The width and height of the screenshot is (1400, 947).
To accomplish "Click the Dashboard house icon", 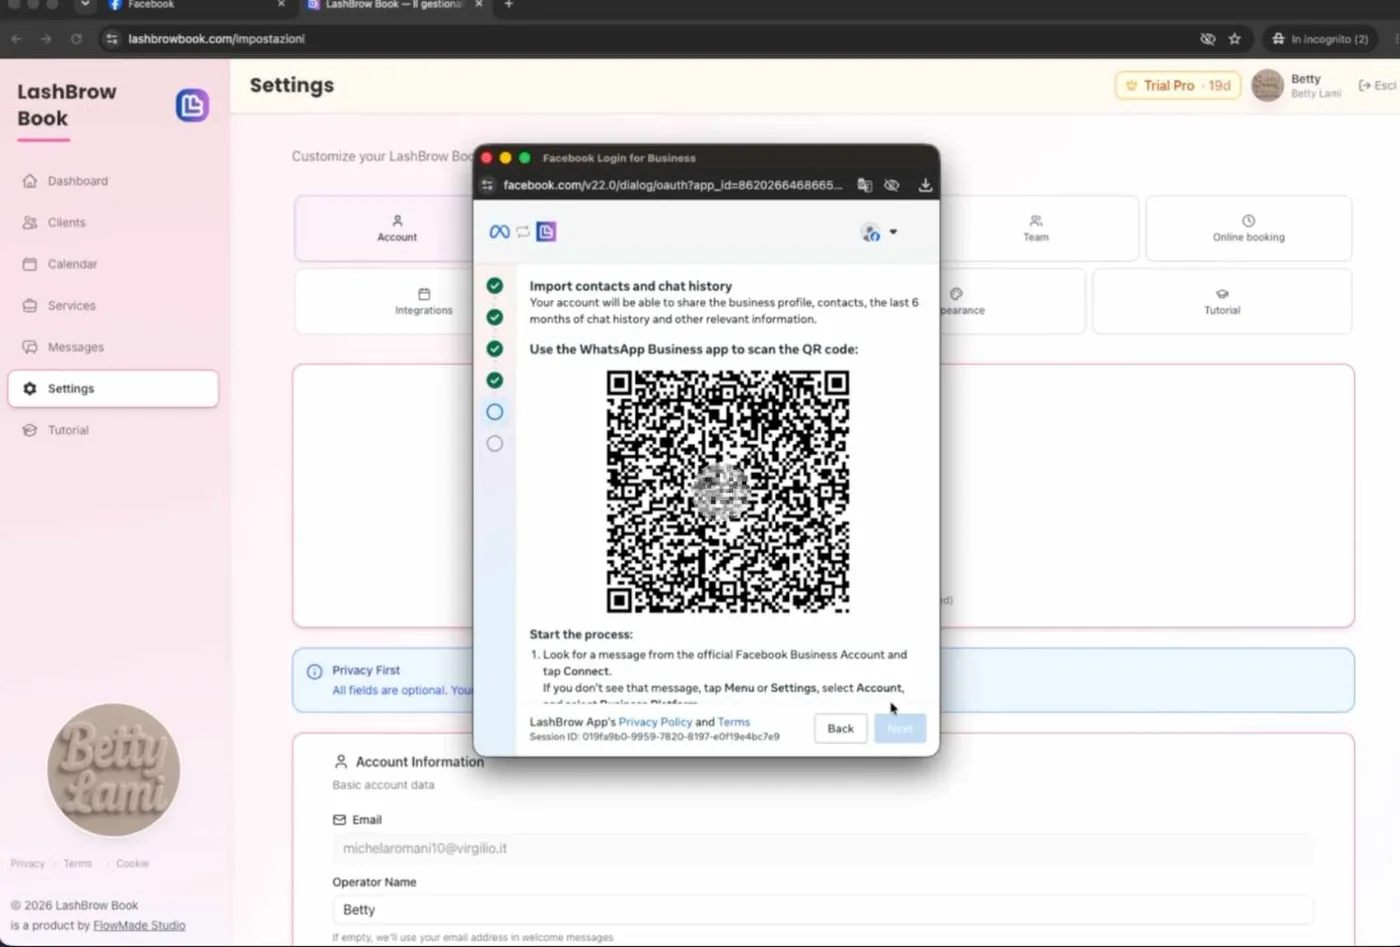I will click(x=30, y=181).
